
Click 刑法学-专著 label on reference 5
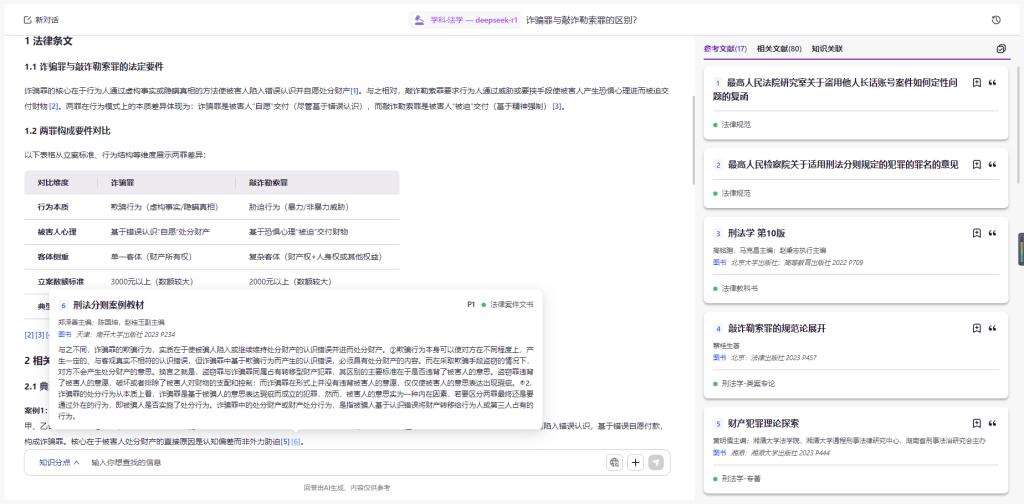[x=741, y=479]
